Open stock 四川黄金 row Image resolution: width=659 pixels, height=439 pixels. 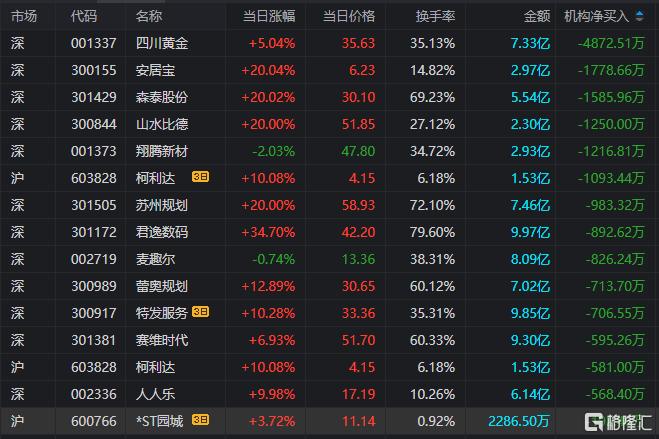pyautogui.click(x=161, y=43)
